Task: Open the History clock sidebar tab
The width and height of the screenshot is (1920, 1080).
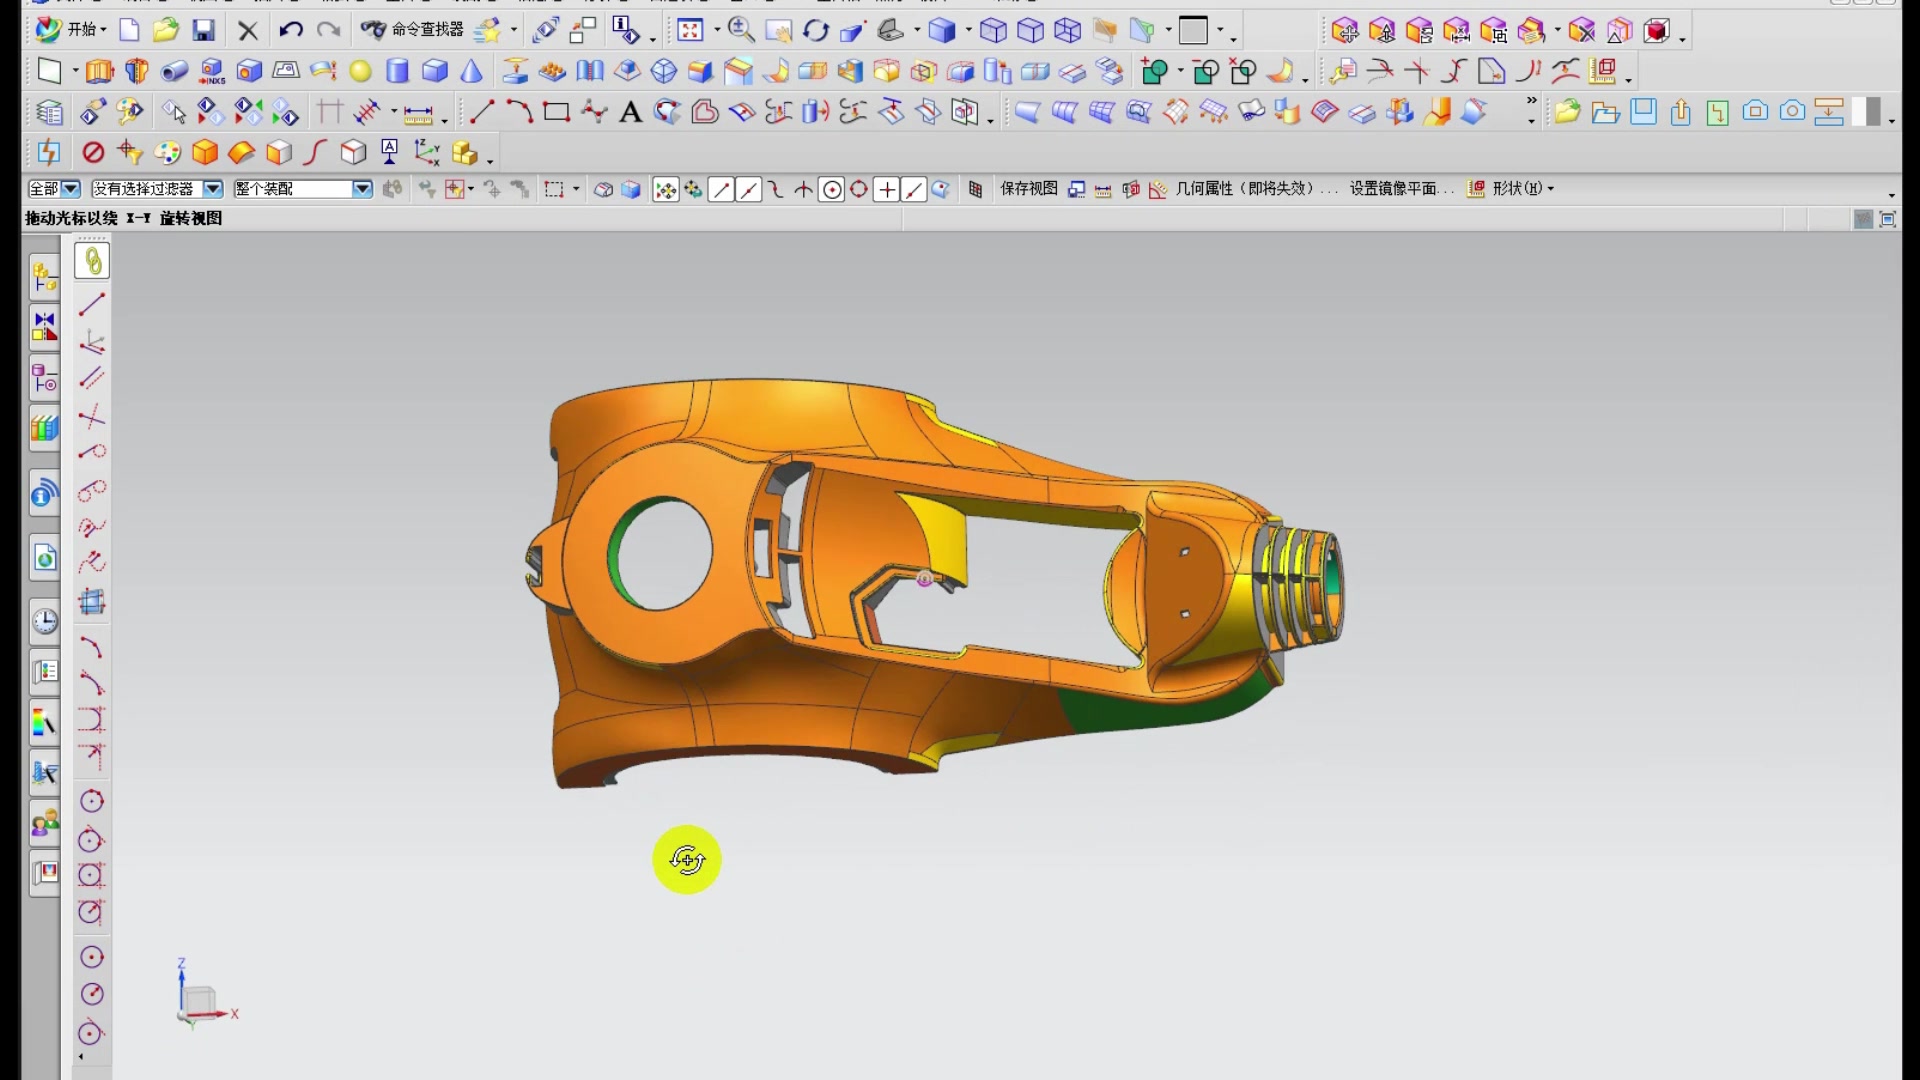Action: click(45, 621)
